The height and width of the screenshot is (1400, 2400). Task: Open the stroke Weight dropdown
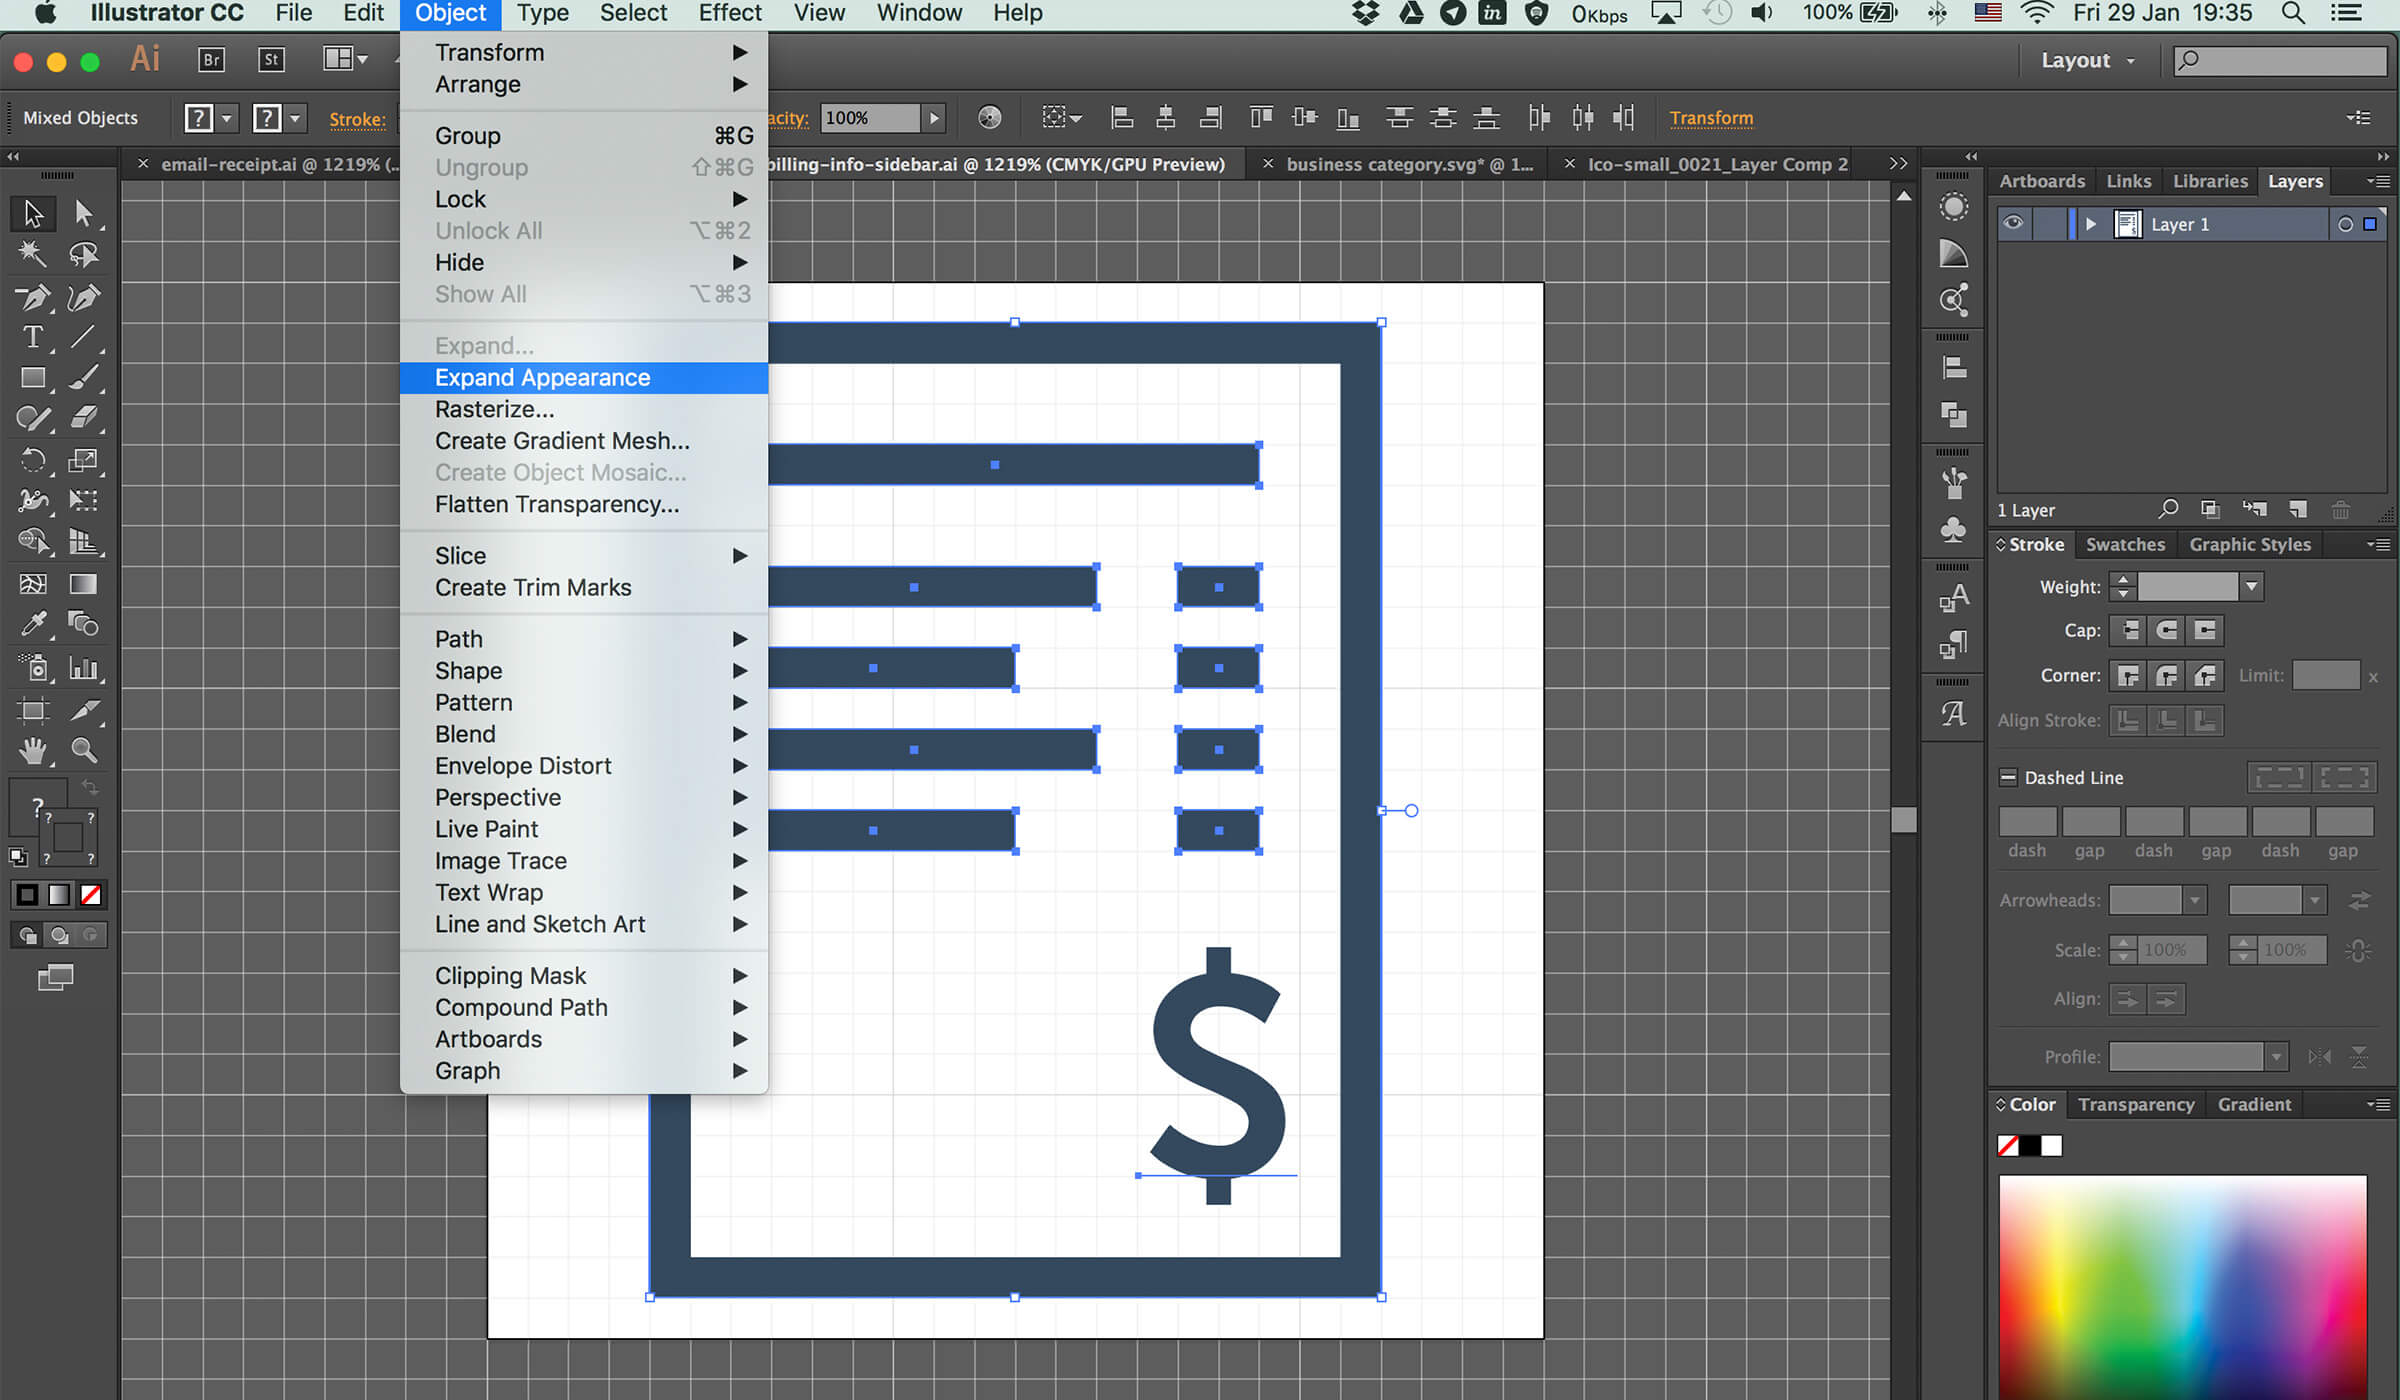tap(2252, 587)
